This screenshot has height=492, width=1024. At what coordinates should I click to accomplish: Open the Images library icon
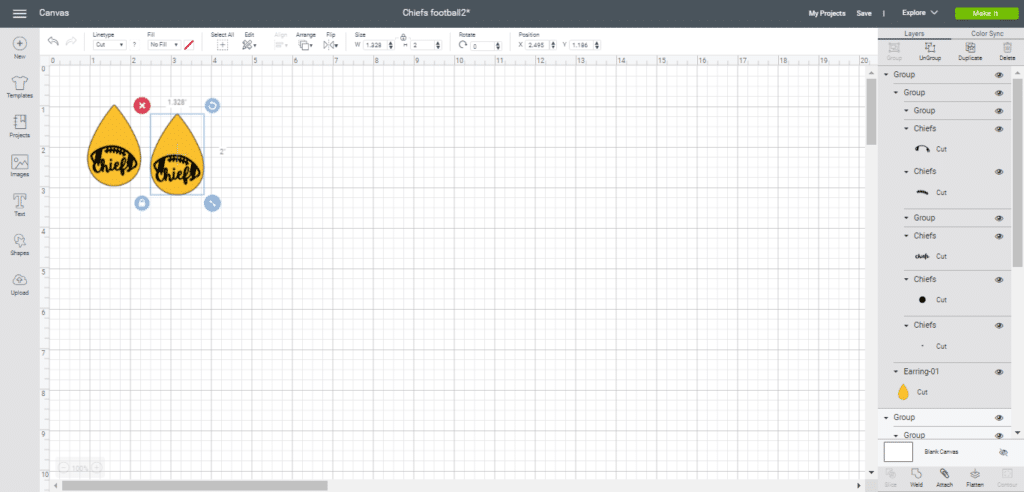pos(19,163)
